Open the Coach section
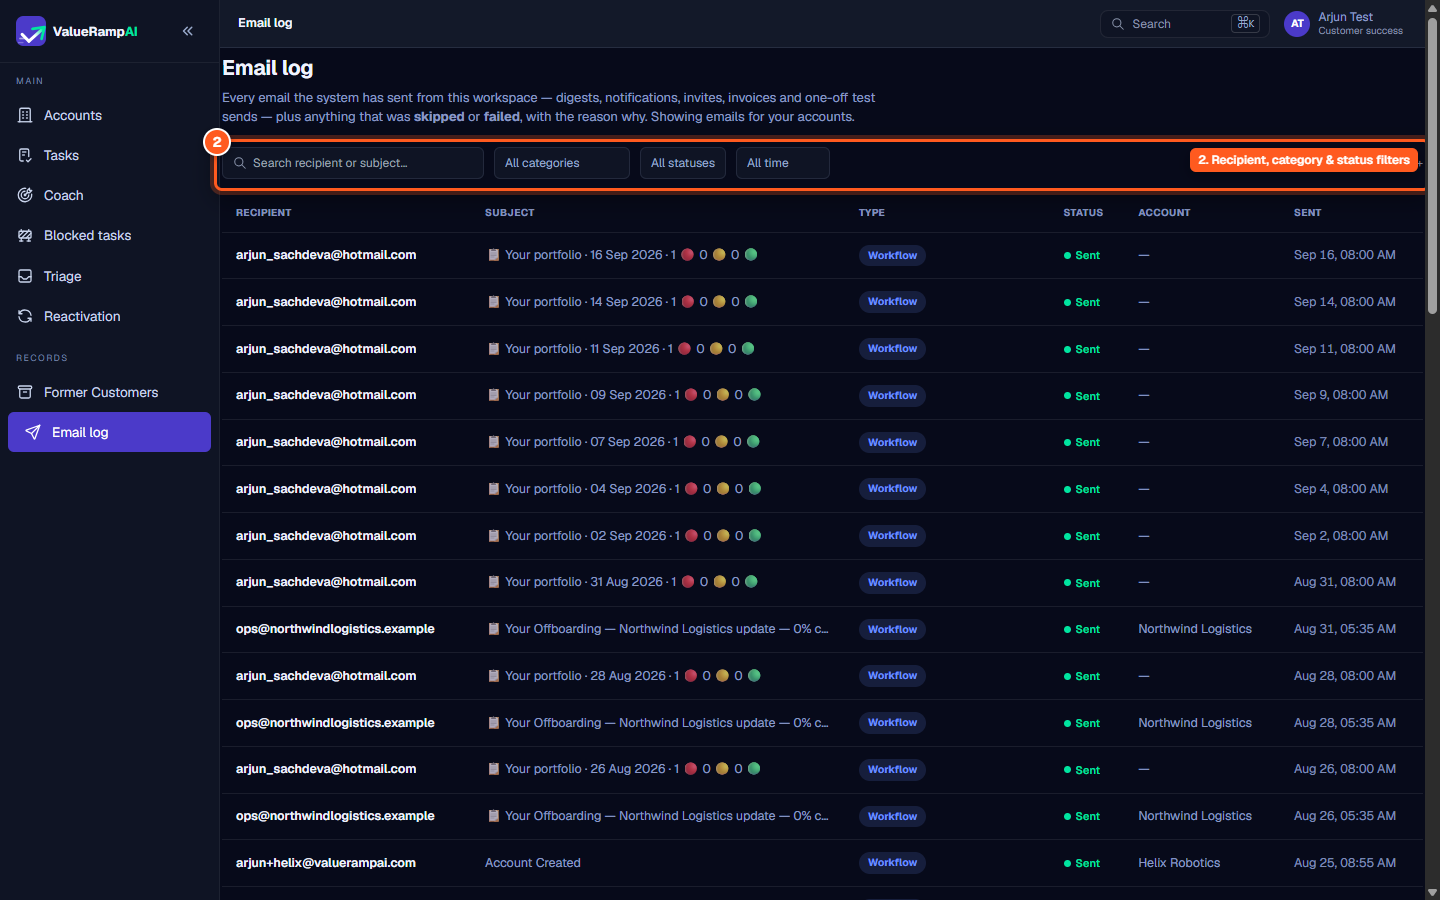This screenshot has width=1440, height=900. click(x=109, y=195)
